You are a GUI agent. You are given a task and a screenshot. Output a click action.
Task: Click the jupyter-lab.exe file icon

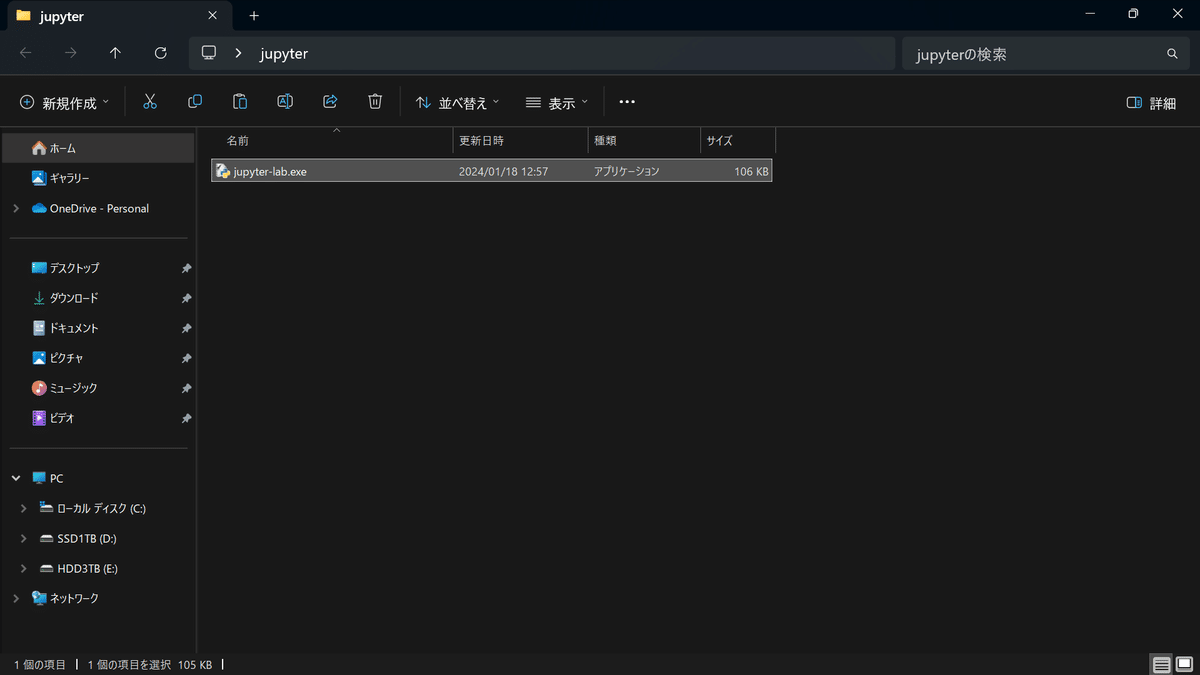point(223,171)
